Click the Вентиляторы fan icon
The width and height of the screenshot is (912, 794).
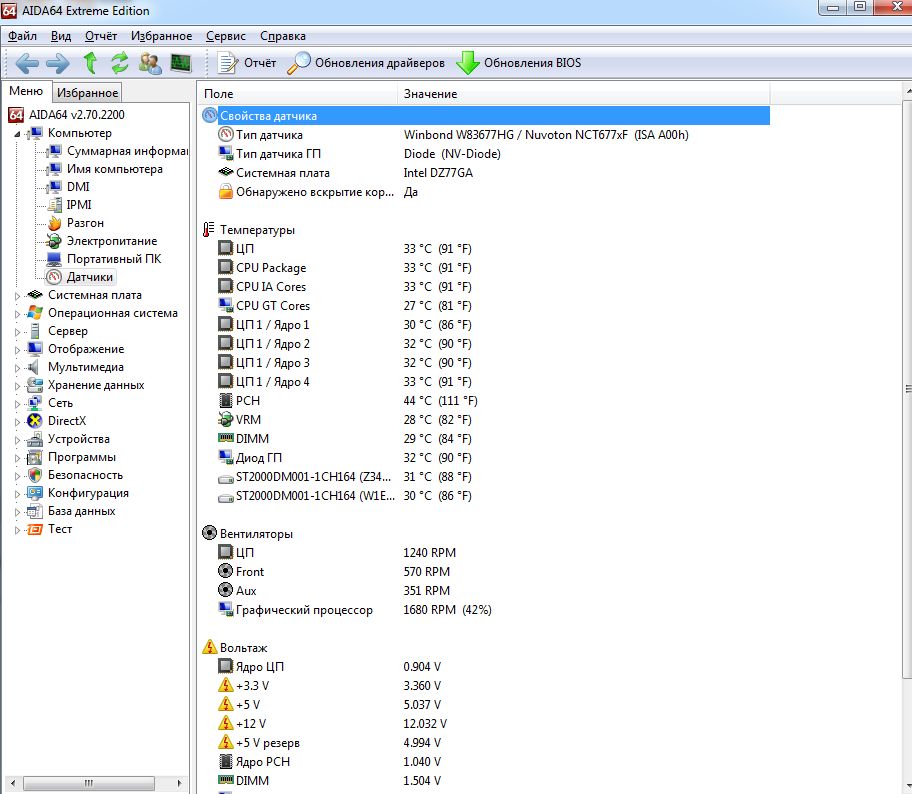(x=209, y=533)
